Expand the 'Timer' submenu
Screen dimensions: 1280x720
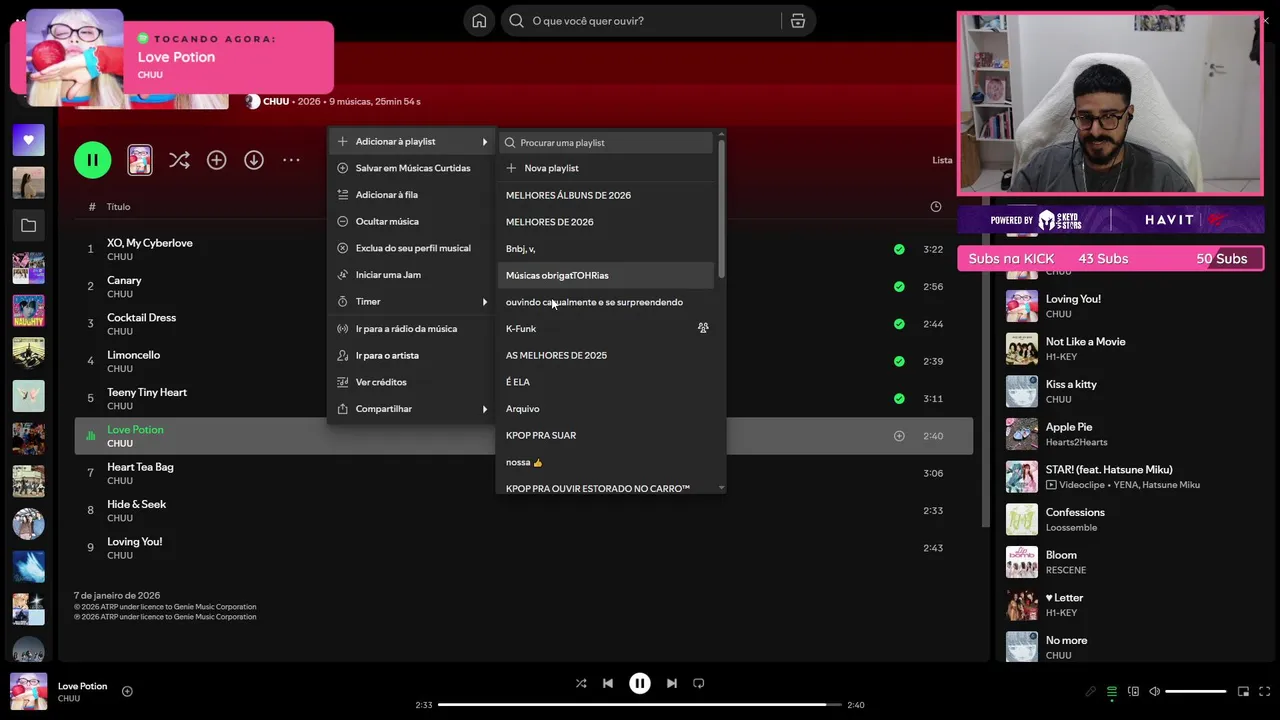pos(412,301)
